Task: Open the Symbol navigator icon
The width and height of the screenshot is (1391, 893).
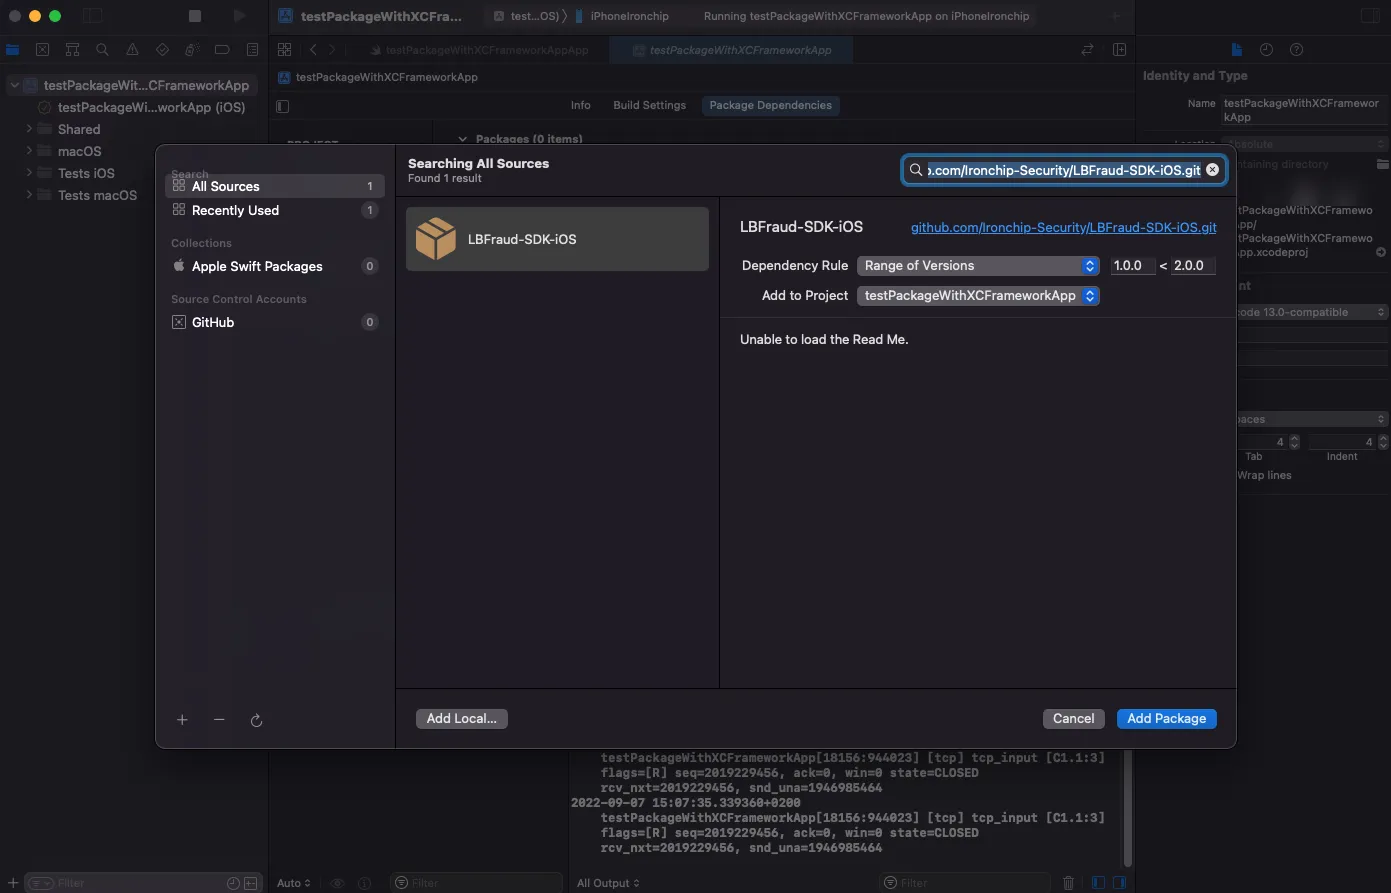Action: pos(72,49)
